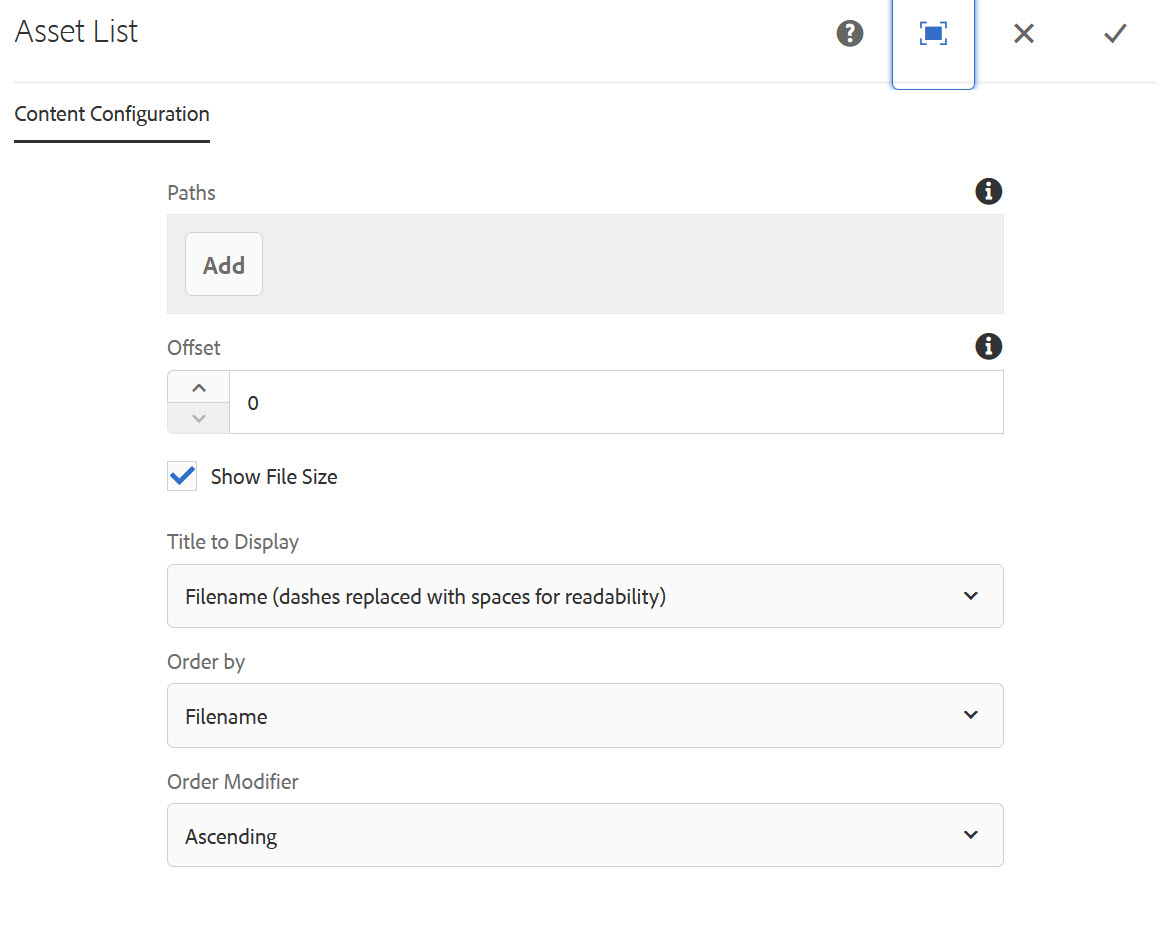This screenshot has height=934, width=1167.
Task: Click the Show File Size label text
Action: pos(274,477)
